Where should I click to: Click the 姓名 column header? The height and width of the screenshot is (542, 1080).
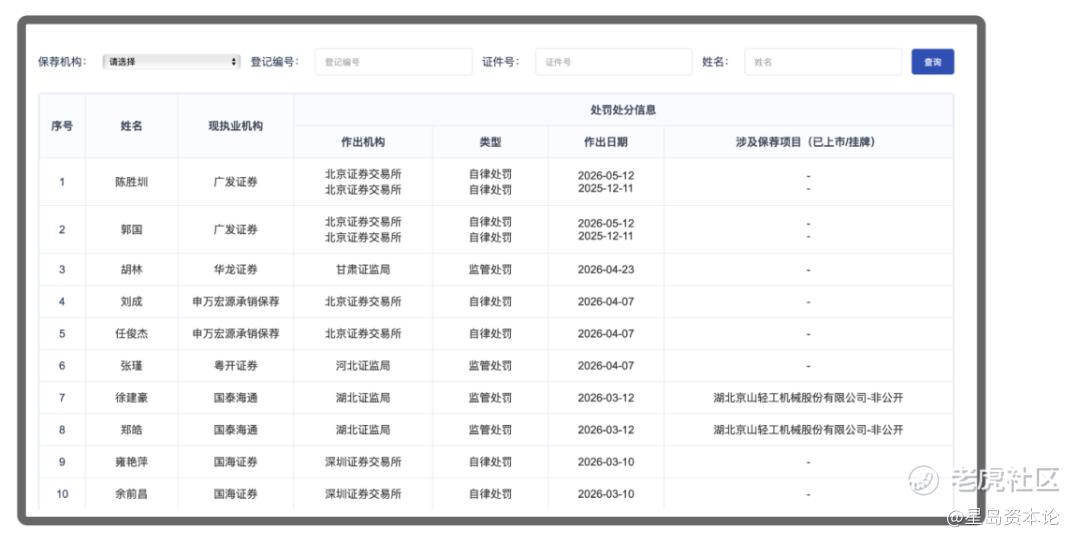(132, 126)
